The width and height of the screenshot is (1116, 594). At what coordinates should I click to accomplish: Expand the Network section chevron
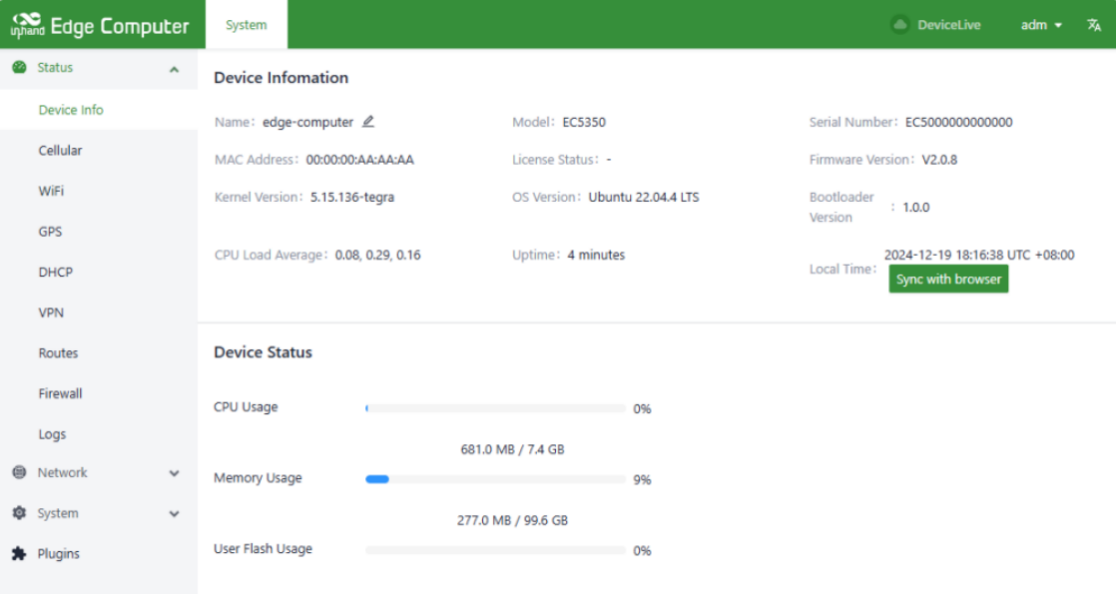point(174,473)
